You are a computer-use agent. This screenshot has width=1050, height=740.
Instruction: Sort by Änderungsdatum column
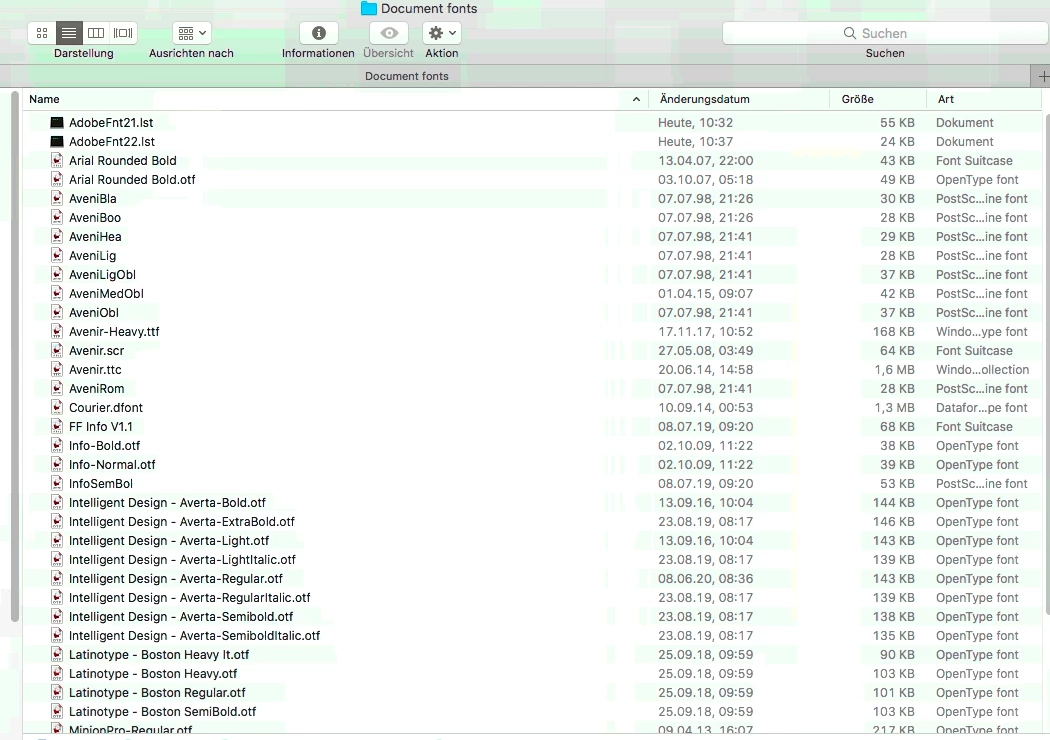[704, 99]
